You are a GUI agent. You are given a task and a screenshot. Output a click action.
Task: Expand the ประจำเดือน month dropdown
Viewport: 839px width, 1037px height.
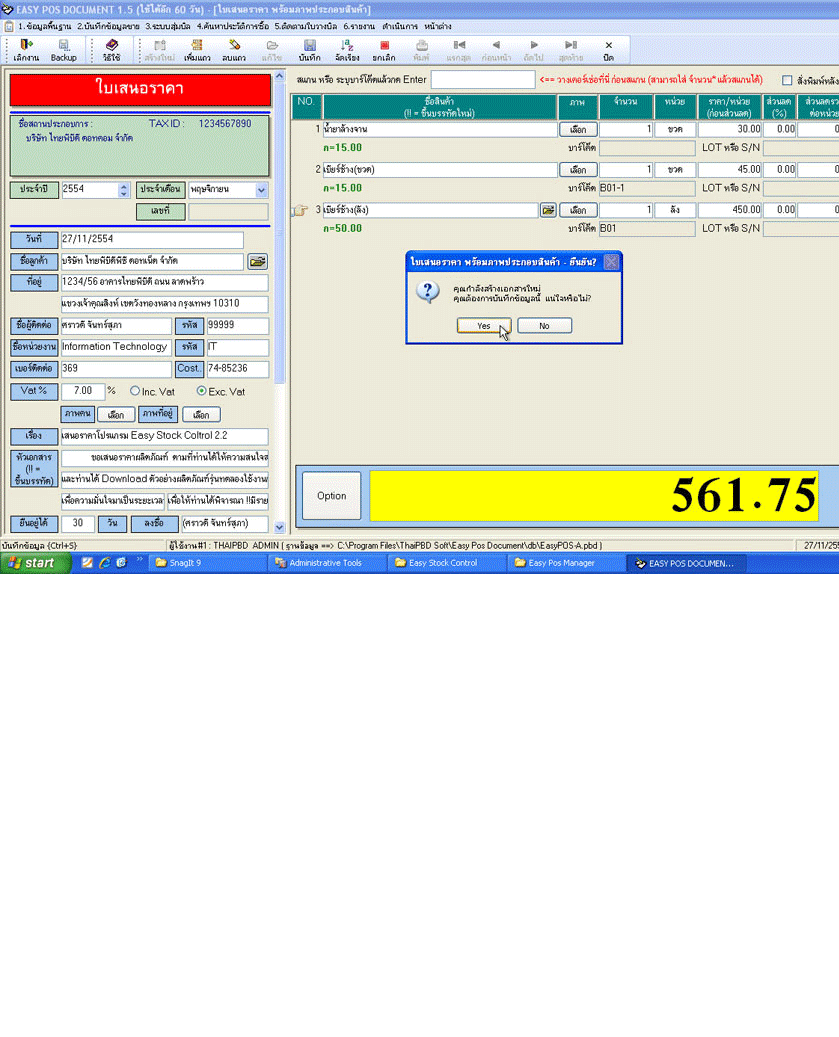pyautogui.click(x=262, y=190)
